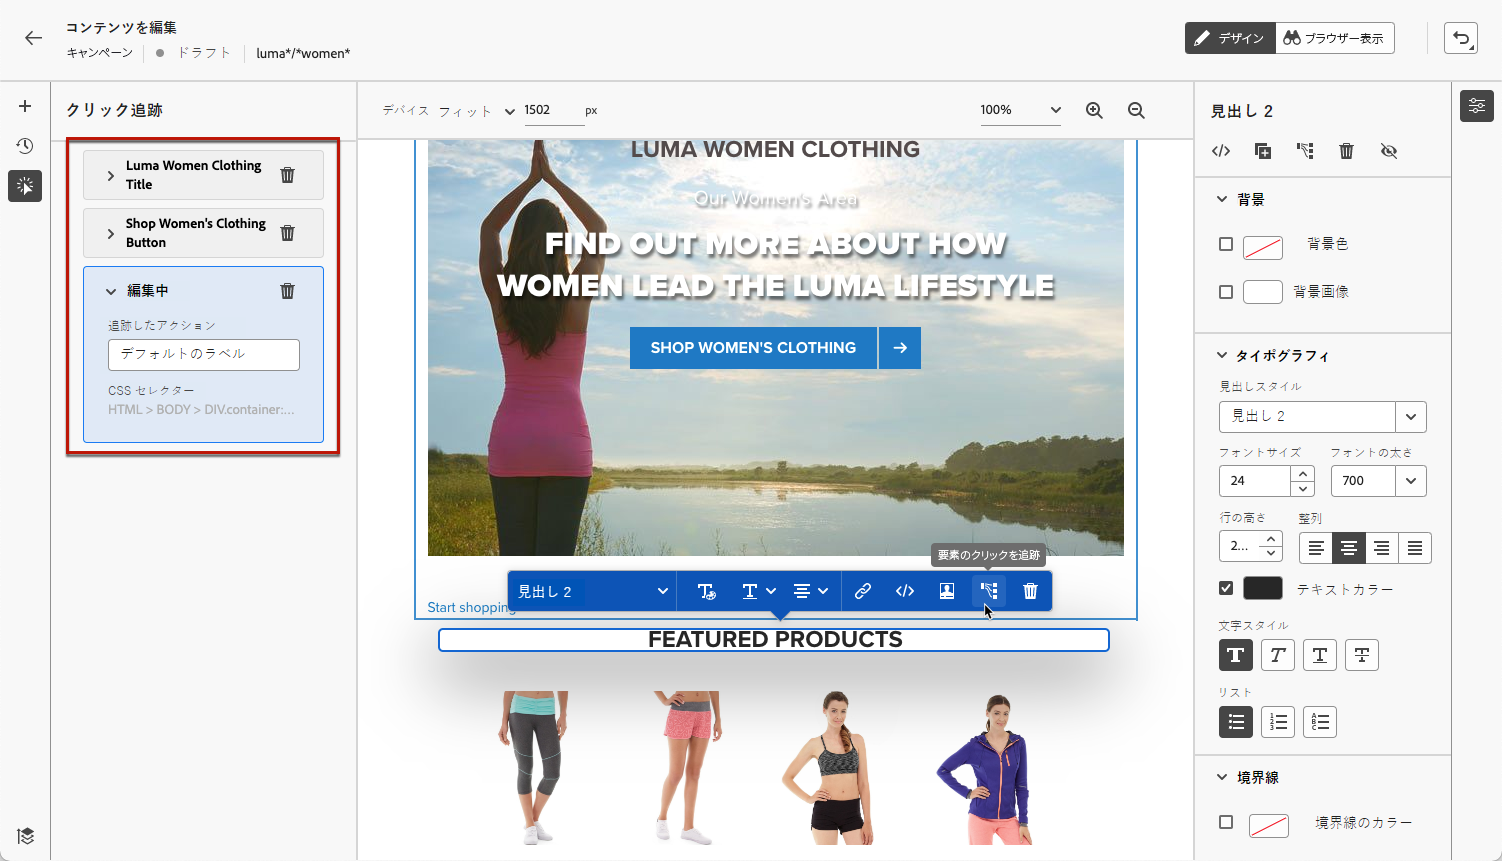
Task: Justify text in the 整列 group
Action: (x=1415, y=548)
